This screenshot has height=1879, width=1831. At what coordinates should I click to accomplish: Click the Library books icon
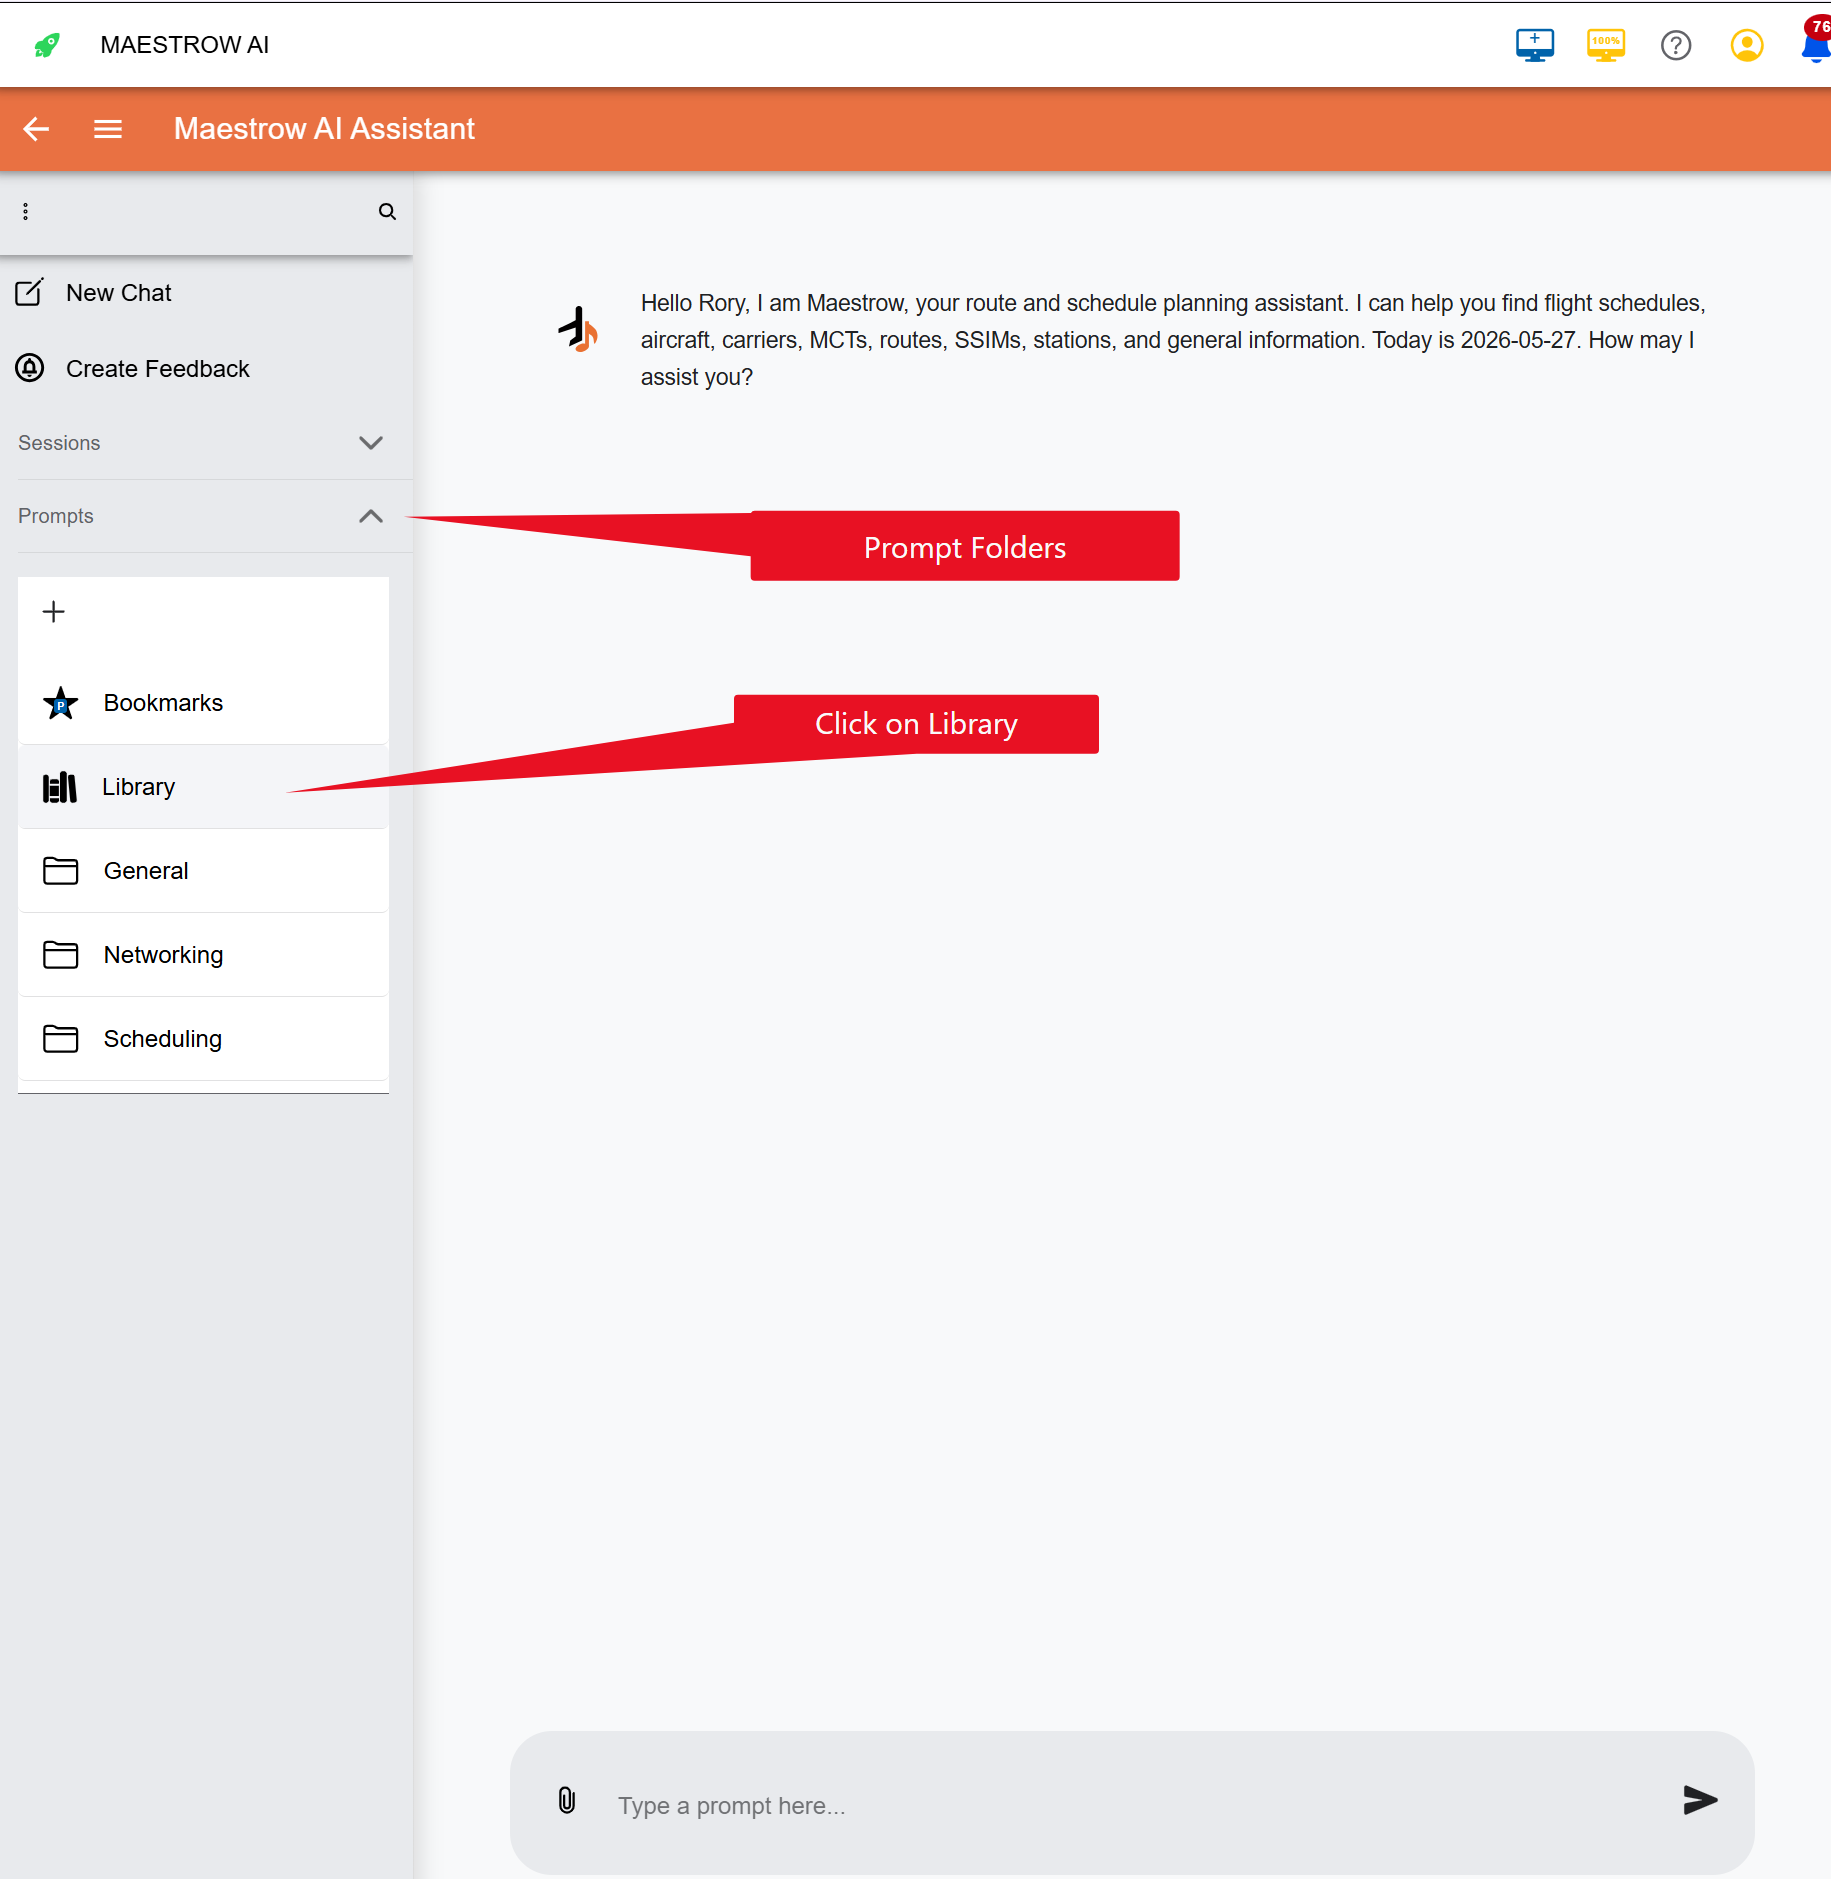[x=59, y=787]
